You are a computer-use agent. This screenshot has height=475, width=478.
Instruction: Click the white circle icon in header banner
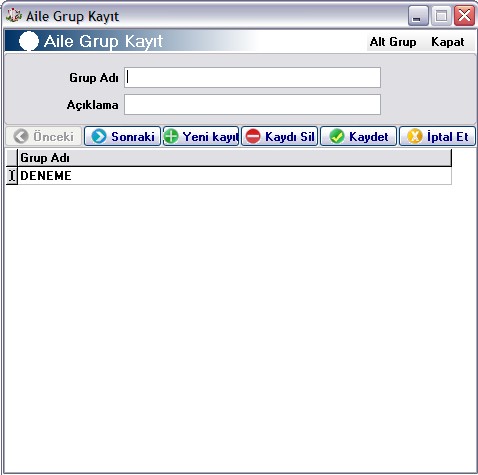(29, 41)
